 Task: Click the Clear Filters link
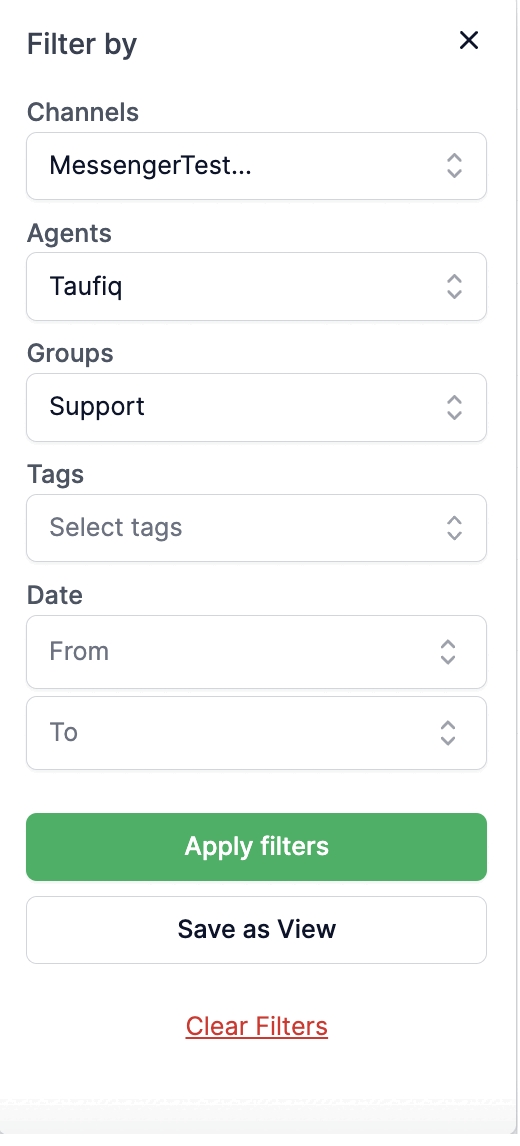point(257,1026)
